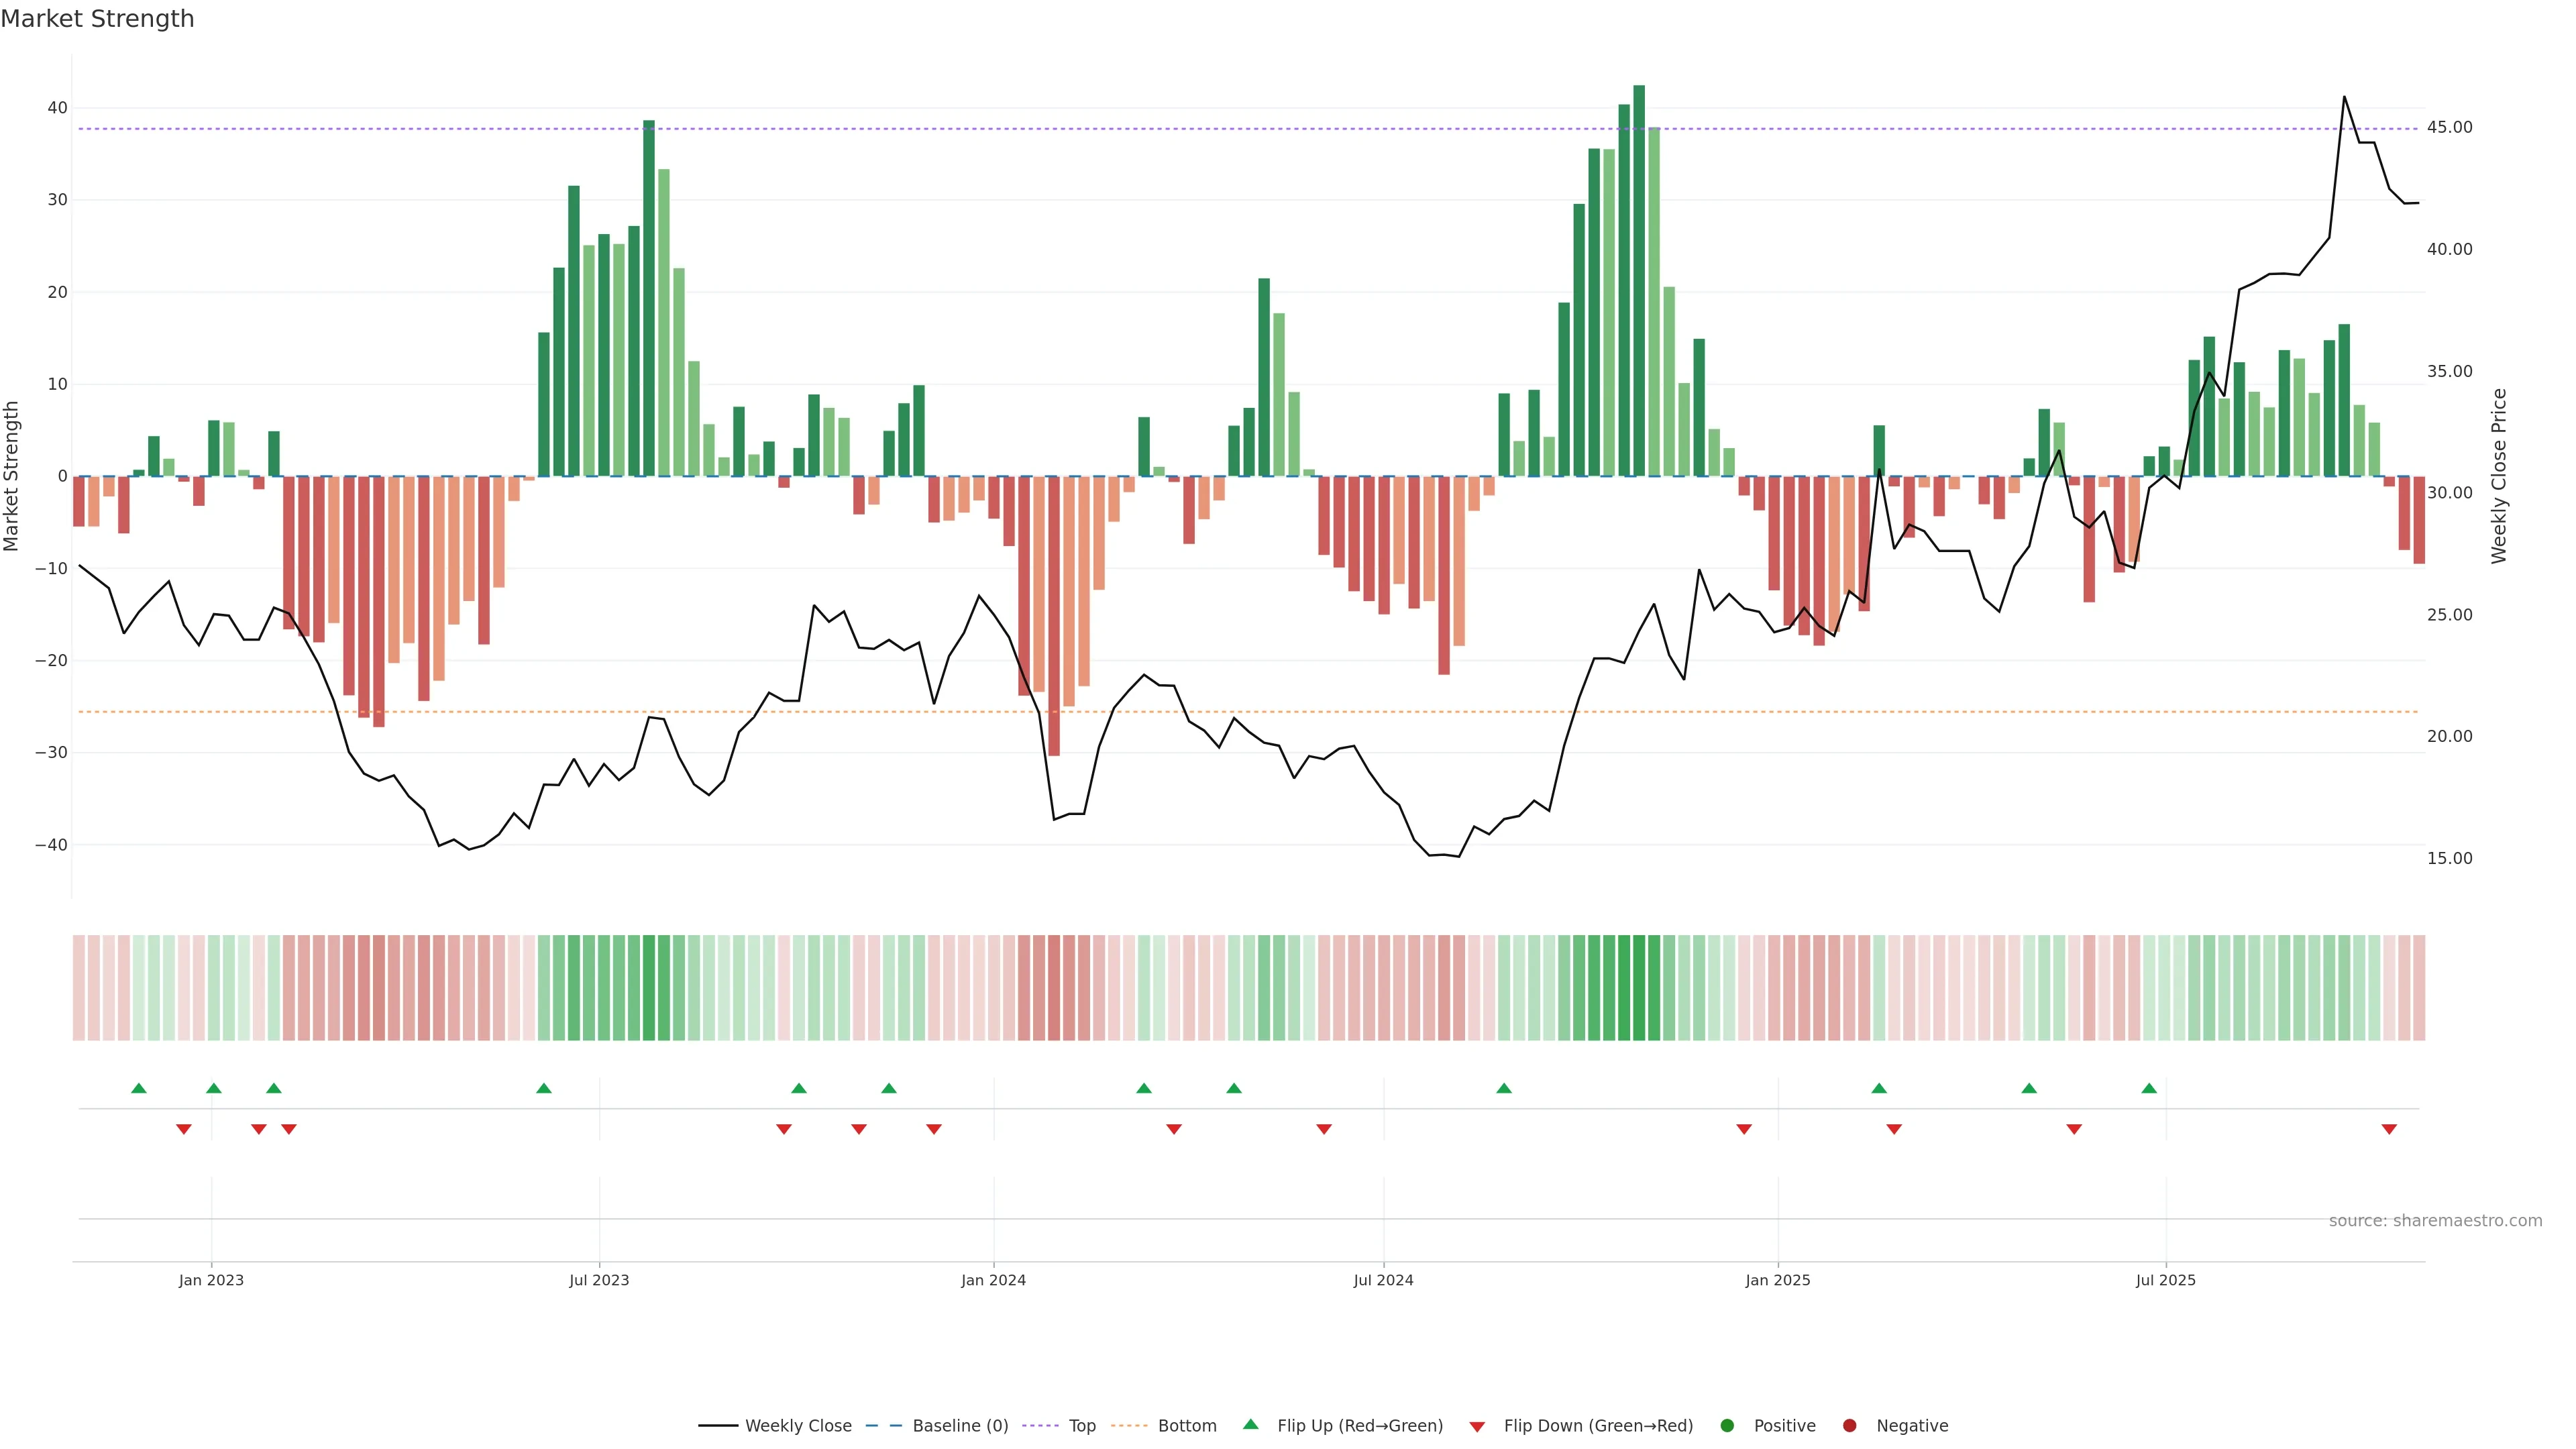Click the green Positive legend dot

coord(1727,1426)
